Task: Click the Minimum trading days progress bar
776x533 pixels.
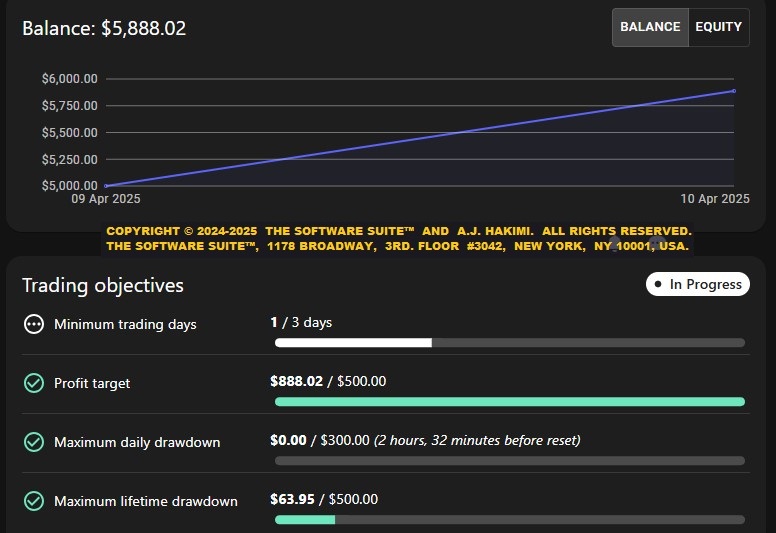Action: [510, 343]
